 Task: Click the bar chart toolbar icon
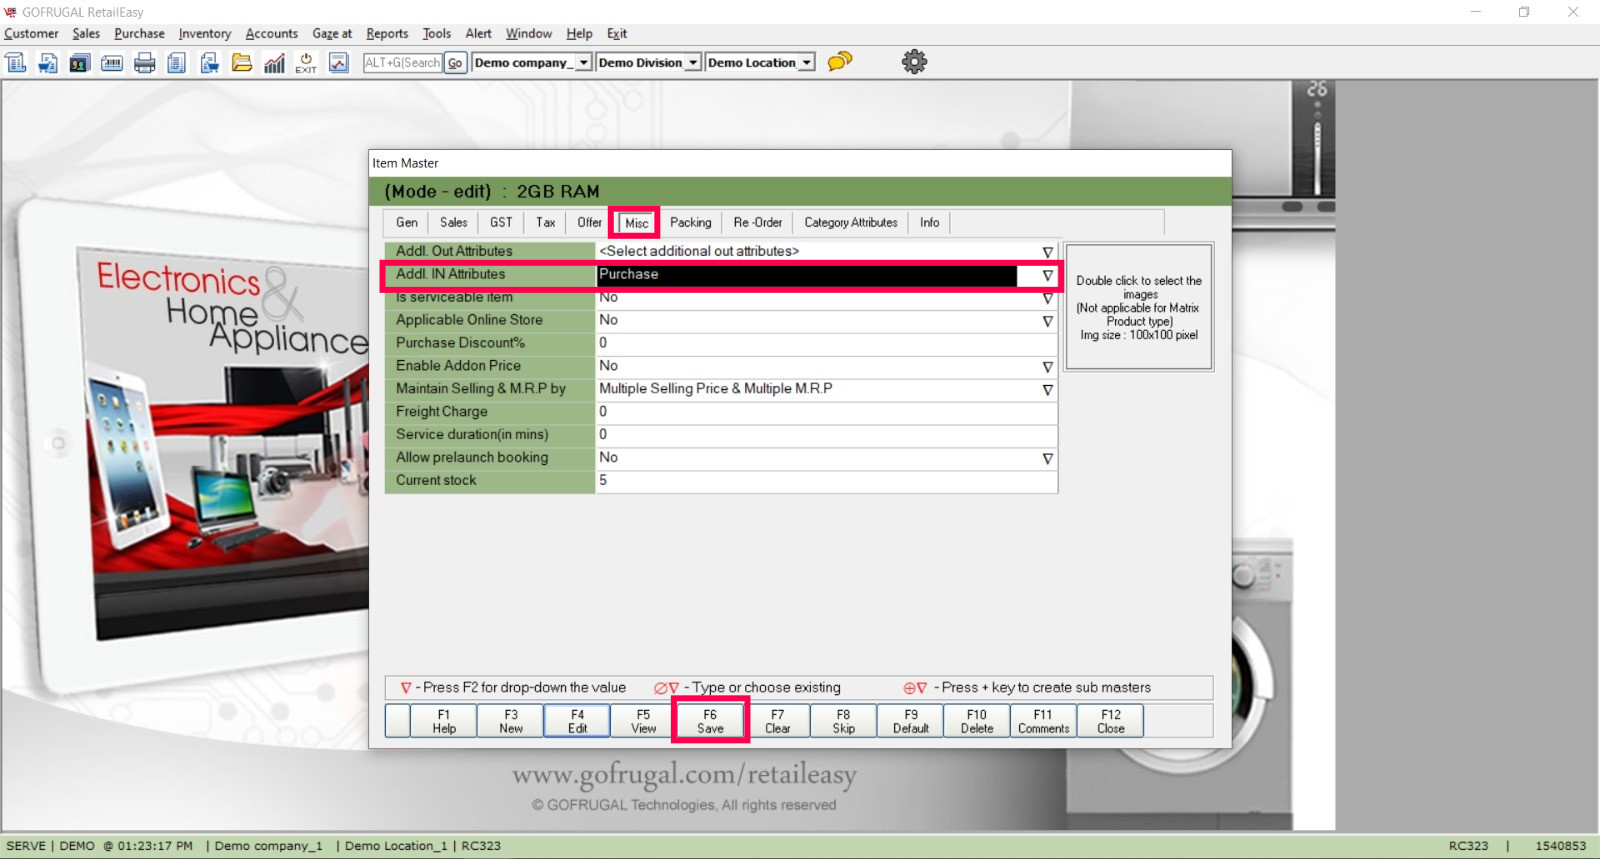pyautogui.click(x=274, y=63)
